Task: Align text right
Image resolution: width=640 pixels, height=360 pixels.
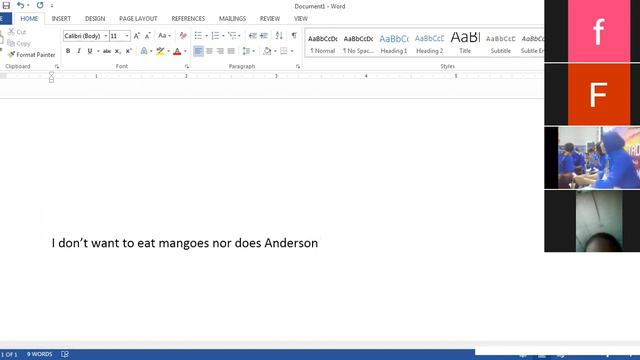Action: pyautogui.click(x=220, y=51)
